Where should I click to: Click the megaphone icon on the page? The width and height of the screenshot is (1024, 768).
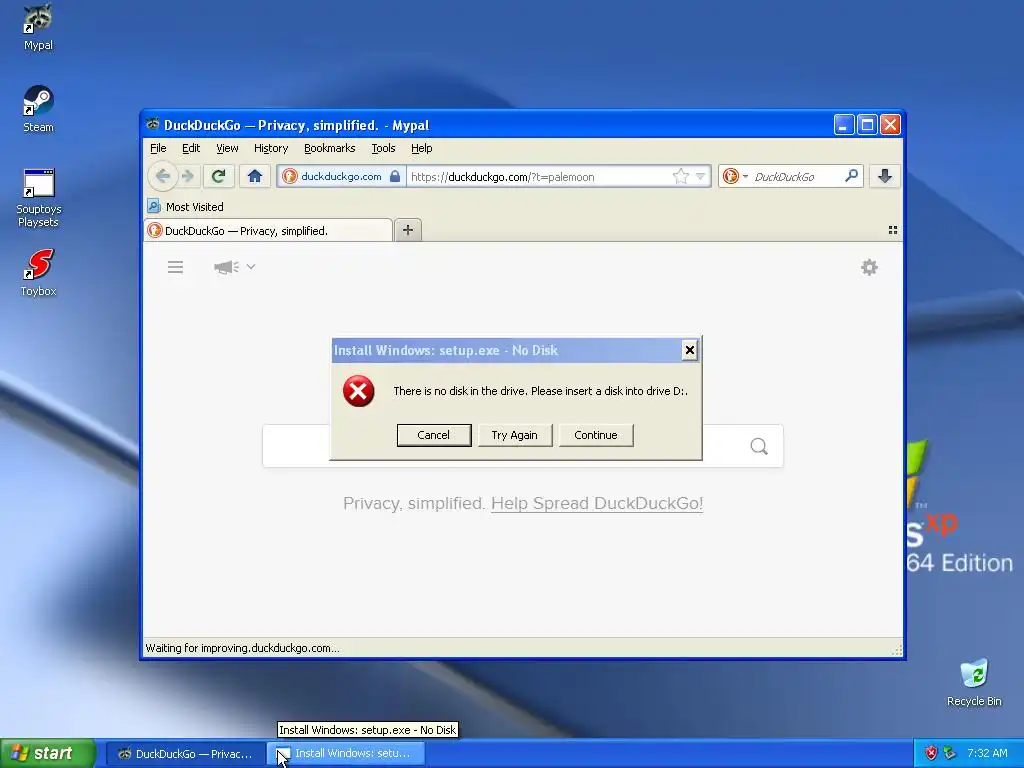pos(226,267)
